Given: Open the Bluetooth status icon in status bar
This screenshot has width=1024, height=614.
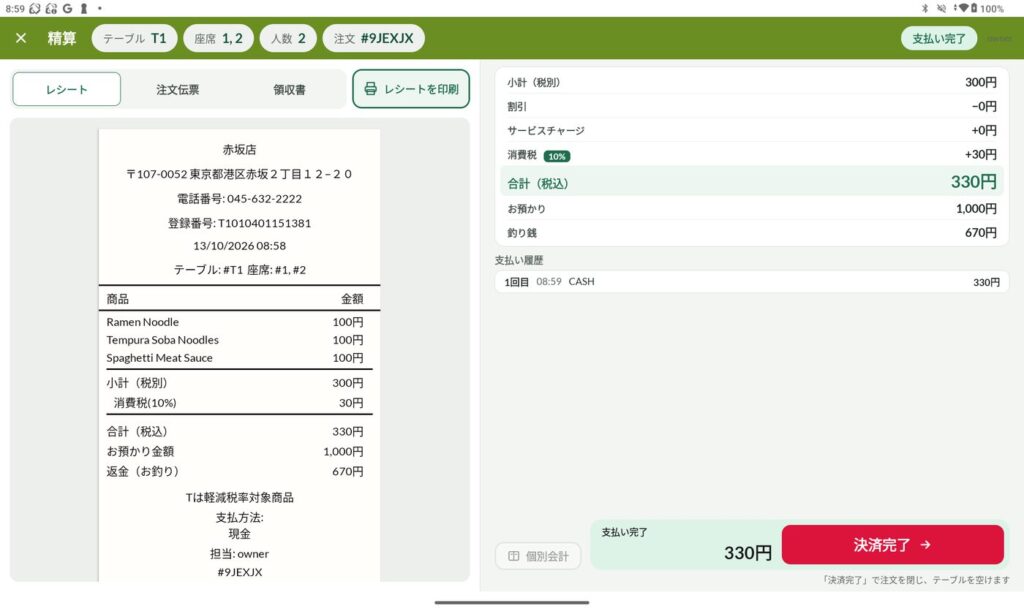Looking at the screenshot, I should click(x=925, y=8).
